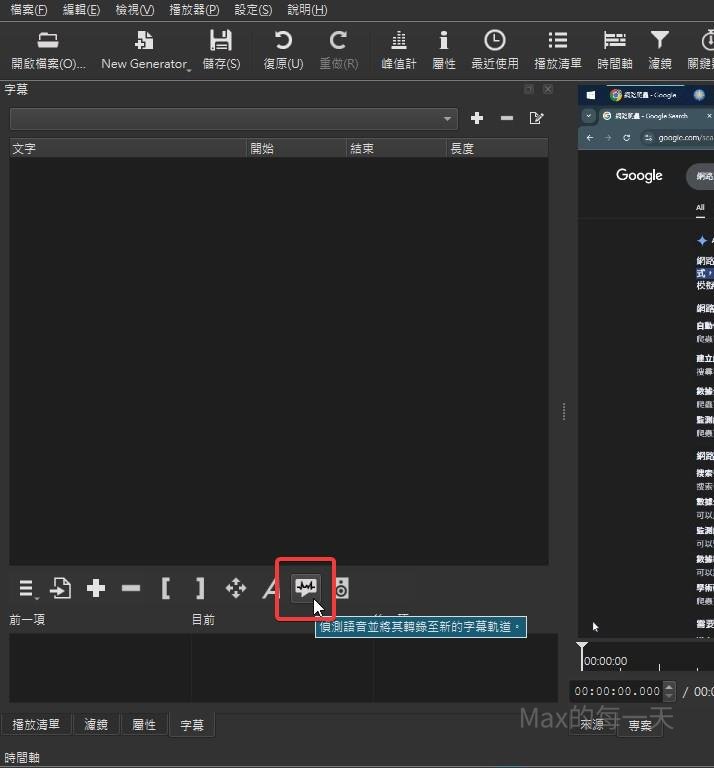
Task: Expand the subtitle track combo box
Action: tap(233, 118)
